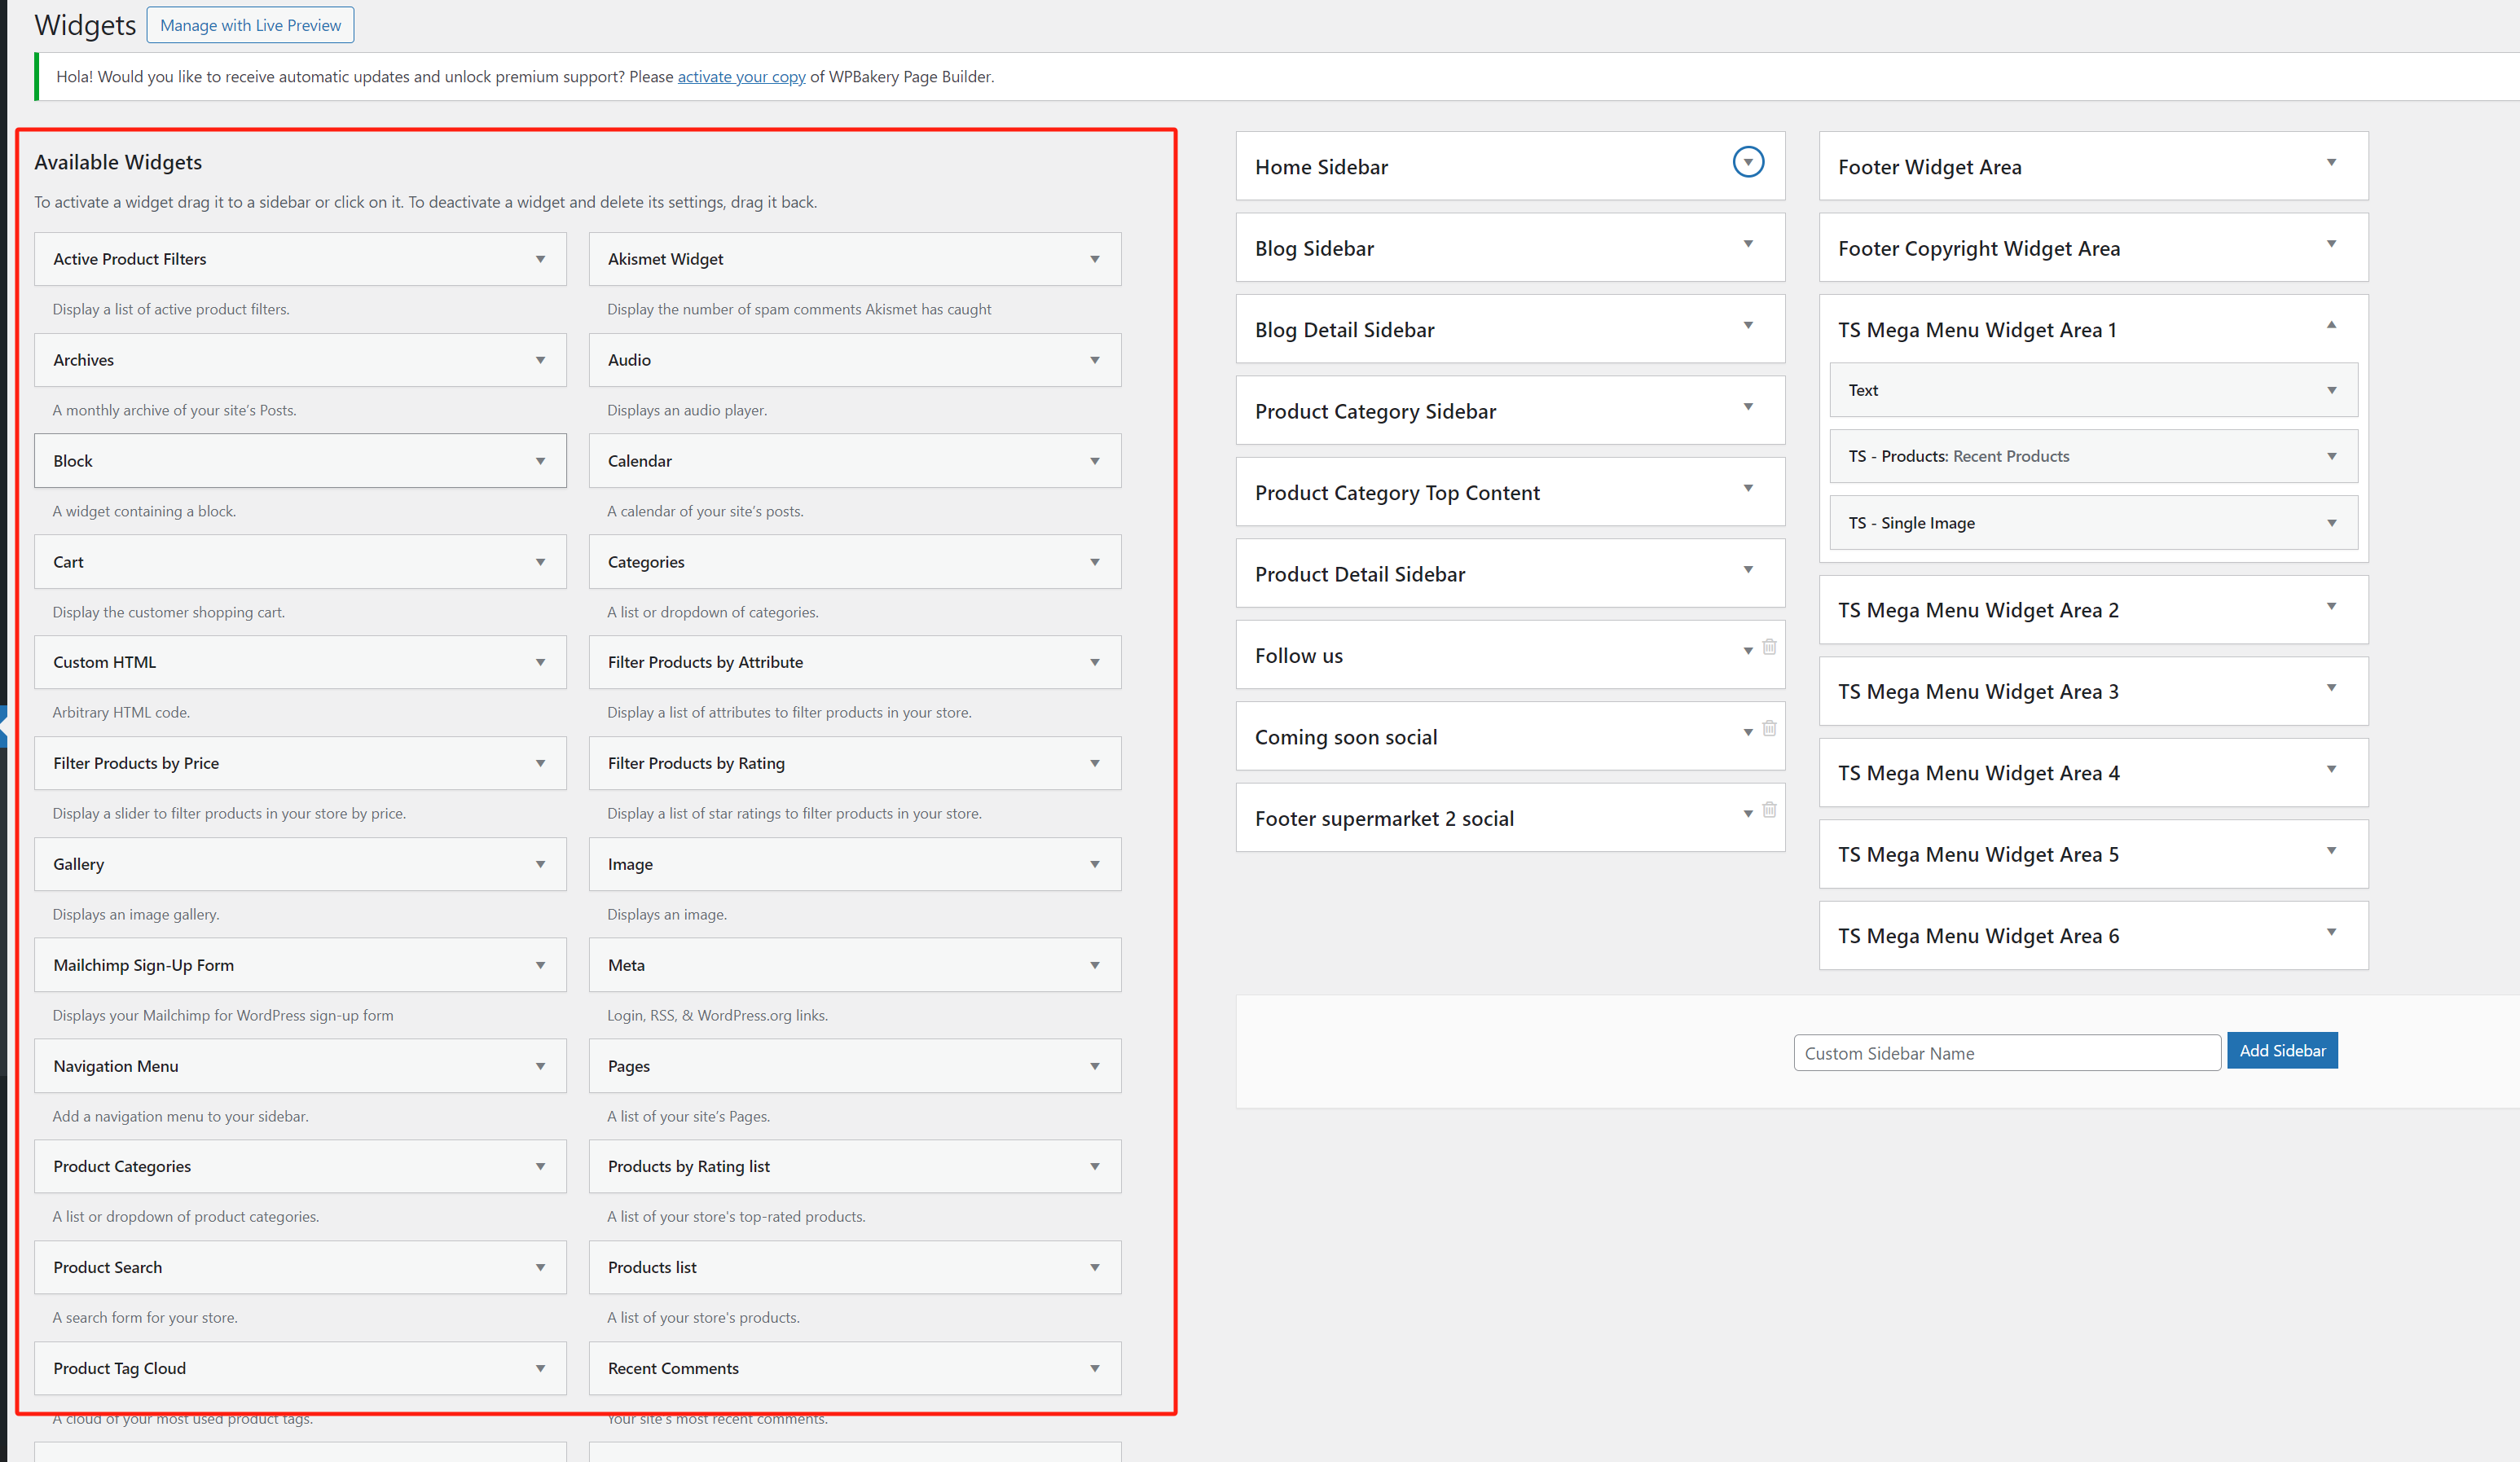The height and width of the screenshot is (1462, 2520).
Task: Click trash icon beside Coming soon social
Action: 1769,728
